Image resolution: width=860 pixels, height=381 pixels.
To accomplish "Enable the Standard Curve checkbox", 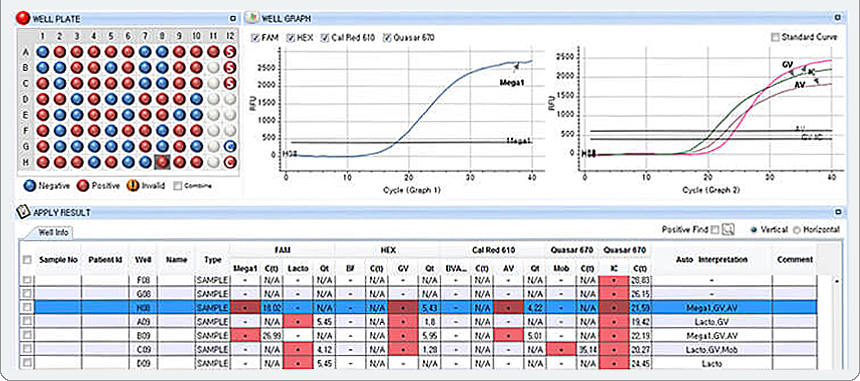I will [x=776, y=37].
